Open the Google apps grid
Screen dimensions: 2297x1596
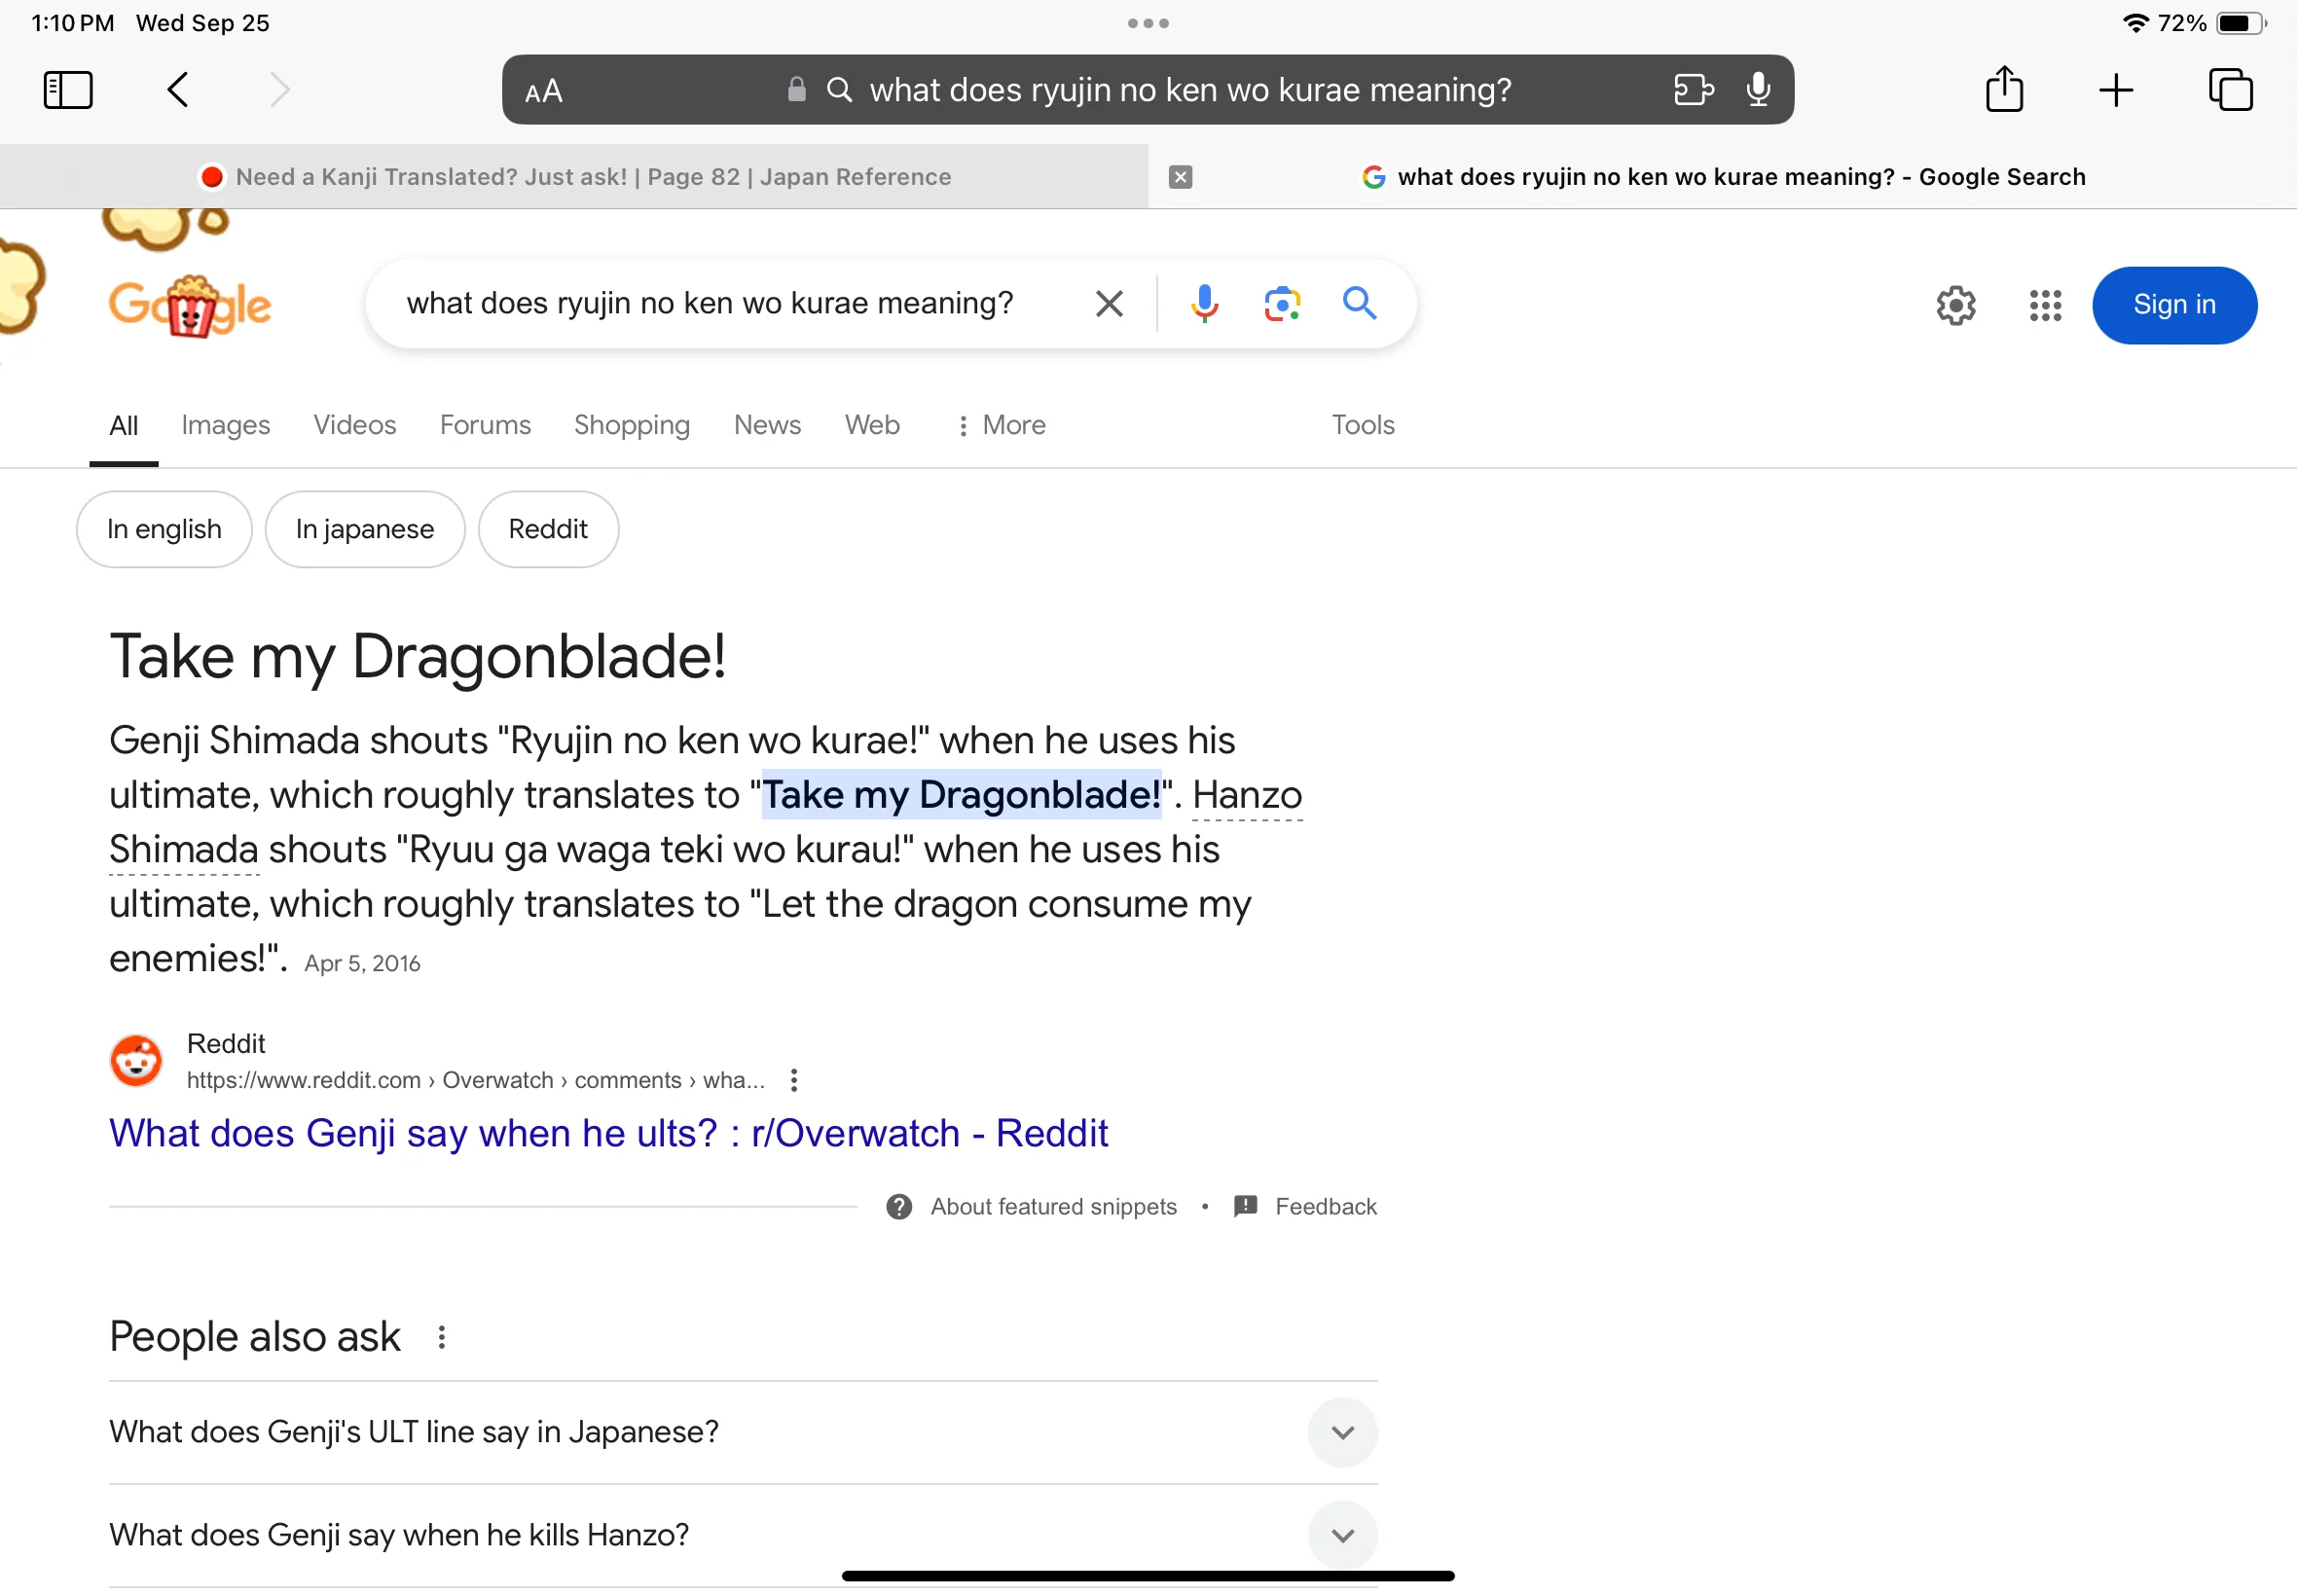[x=2045, y=305]
